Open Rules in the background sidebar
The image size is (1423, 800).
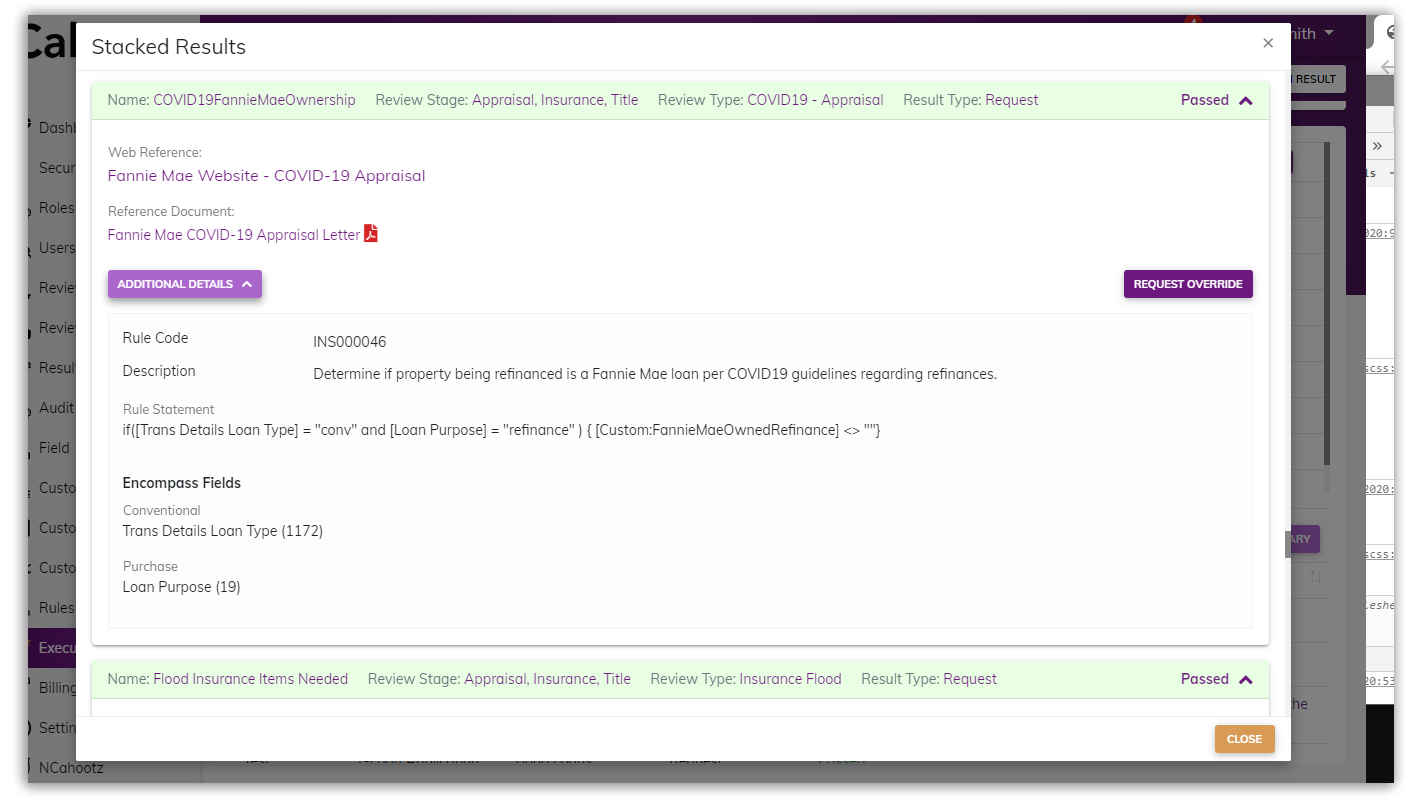[56, 608]
